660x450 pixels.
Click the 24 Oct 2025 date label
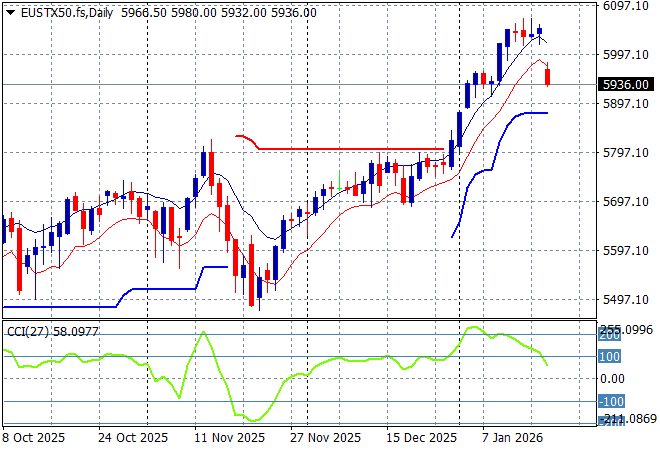click(x=133, y=438)
